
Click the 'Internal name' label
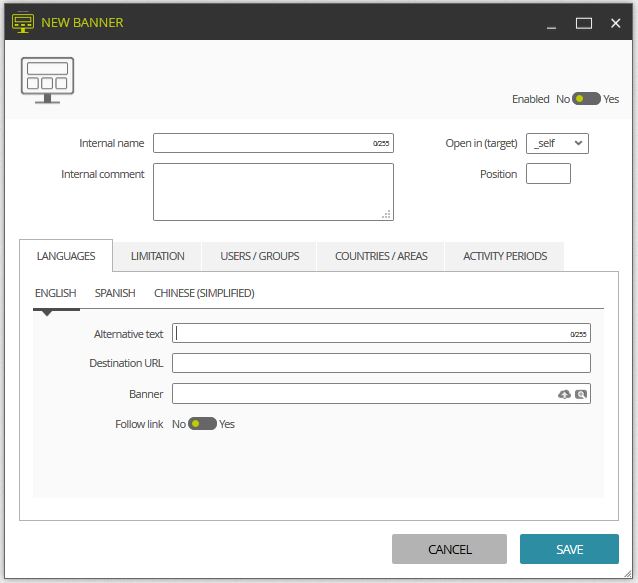(111, 143)
